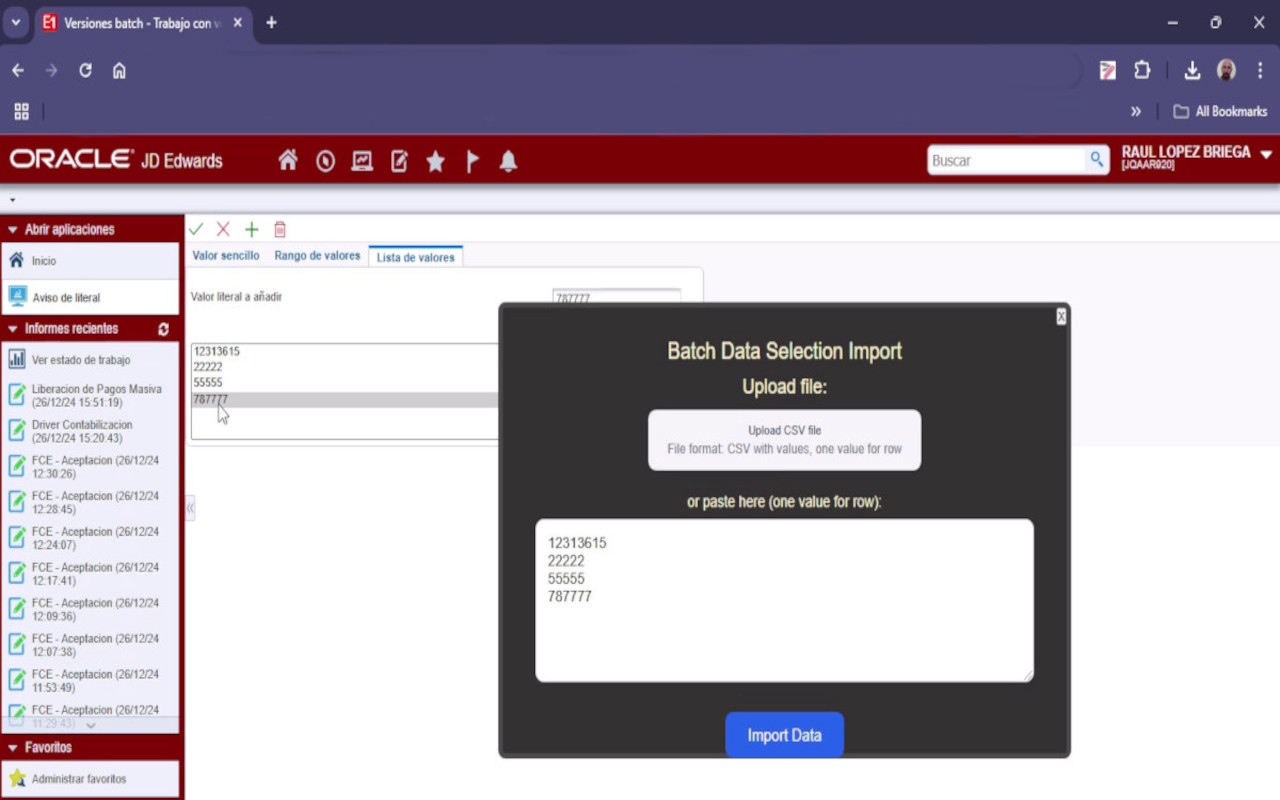The height and width of the screenshot is (800, 1280).
Task: Select the flag icon in the header
Action: coord(472,160)
